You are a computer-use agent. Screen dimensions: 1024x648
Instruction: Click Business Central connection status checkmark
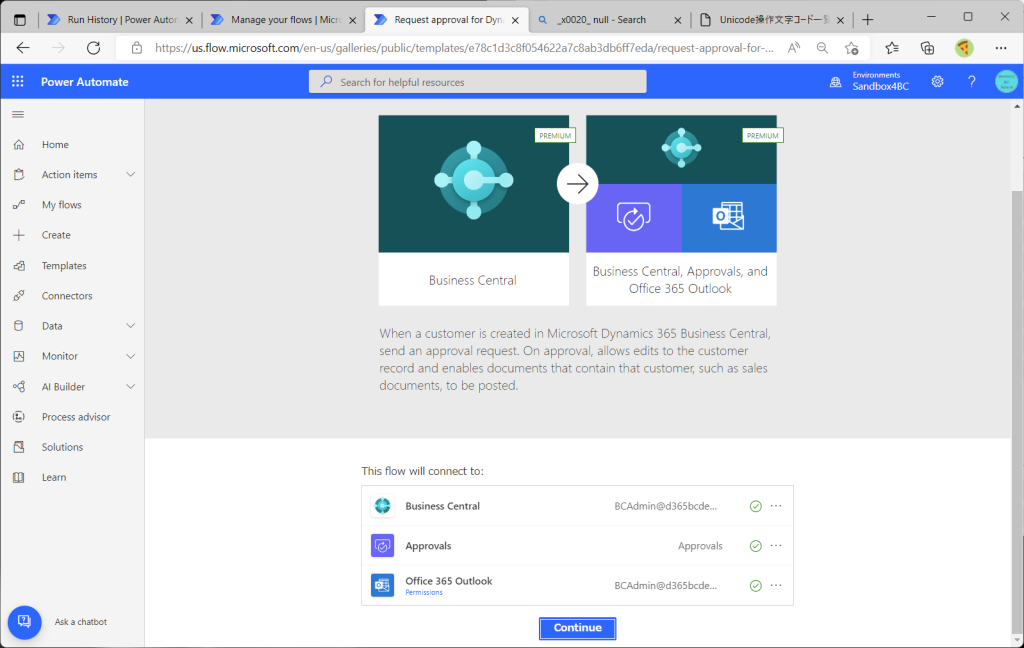point(756,506)
